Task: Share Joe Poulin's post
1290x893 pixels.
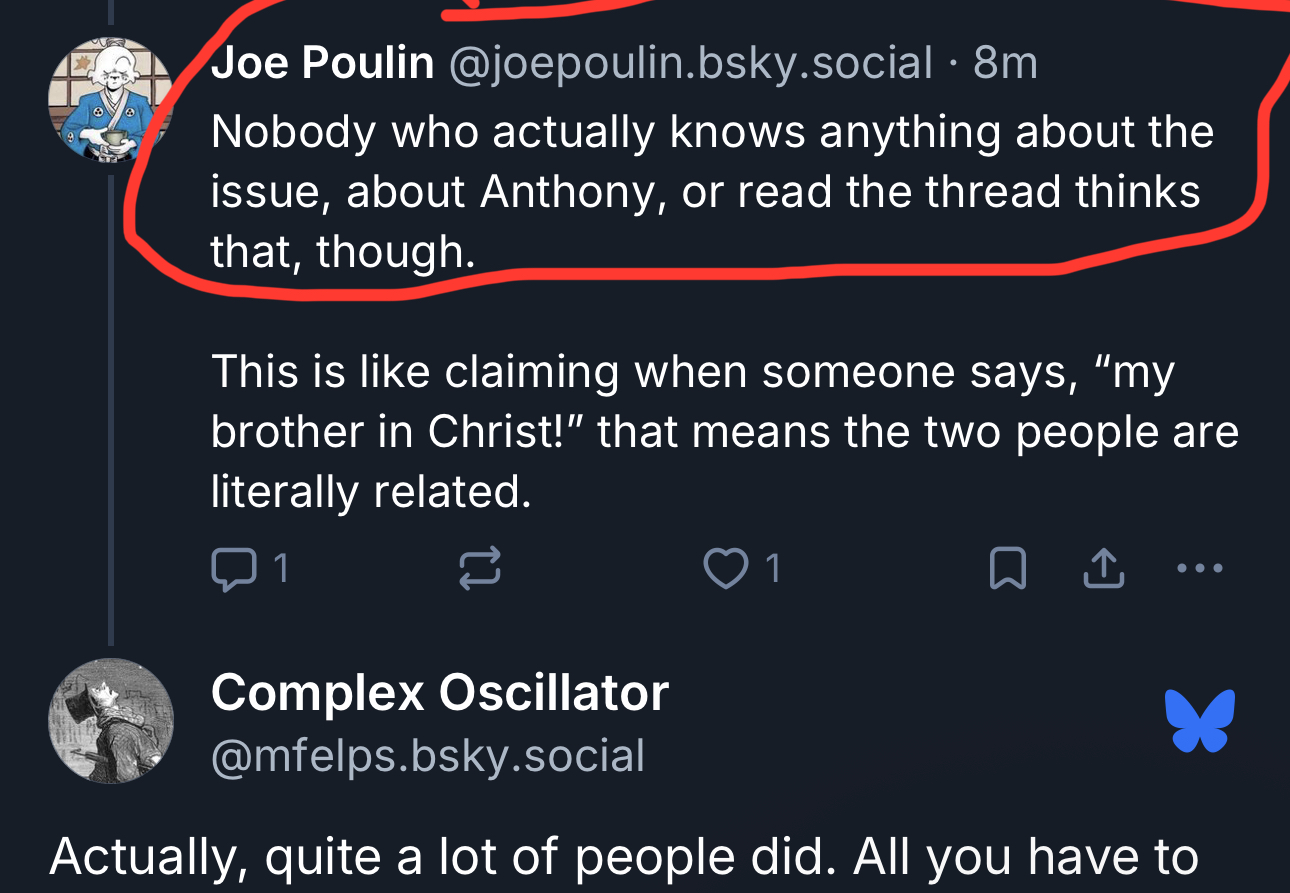Action: point(1103,569)
